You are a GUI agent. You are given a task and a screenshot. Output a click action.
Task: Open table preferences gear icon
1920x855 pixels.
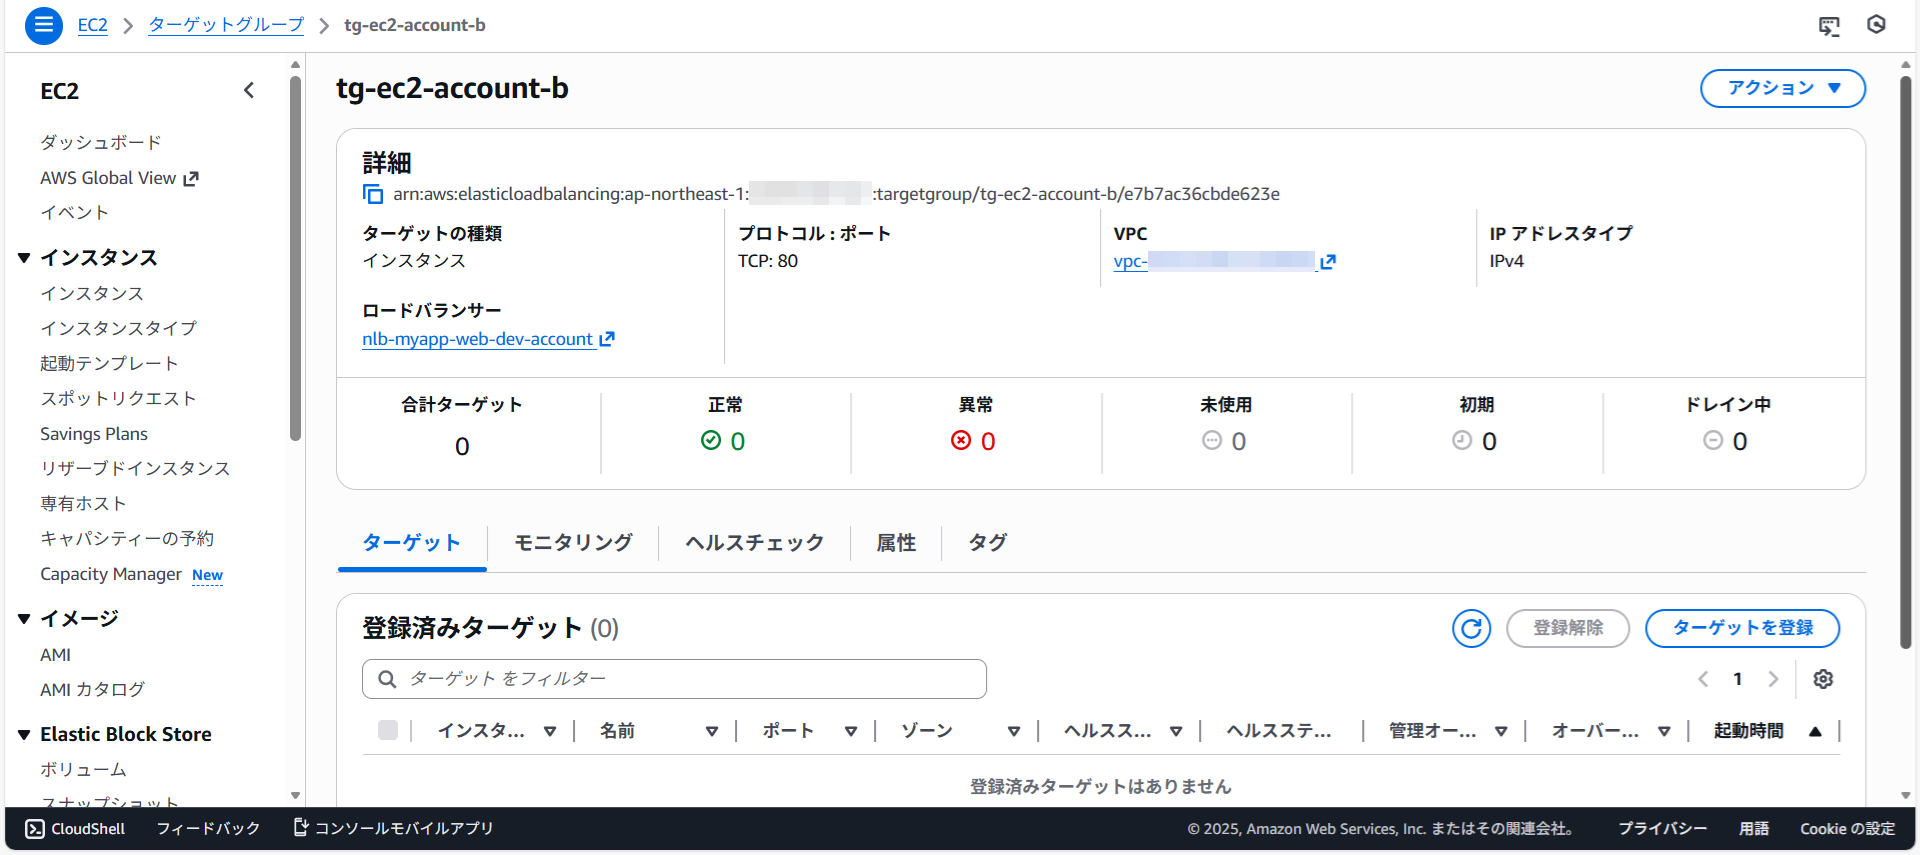tap(1823, 679)
